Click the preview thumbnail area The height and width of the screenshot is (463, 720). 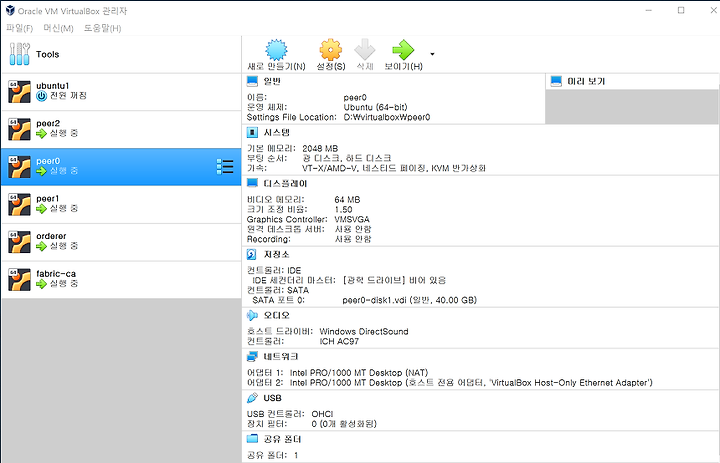pyautogui.click(x=632, y=107)
